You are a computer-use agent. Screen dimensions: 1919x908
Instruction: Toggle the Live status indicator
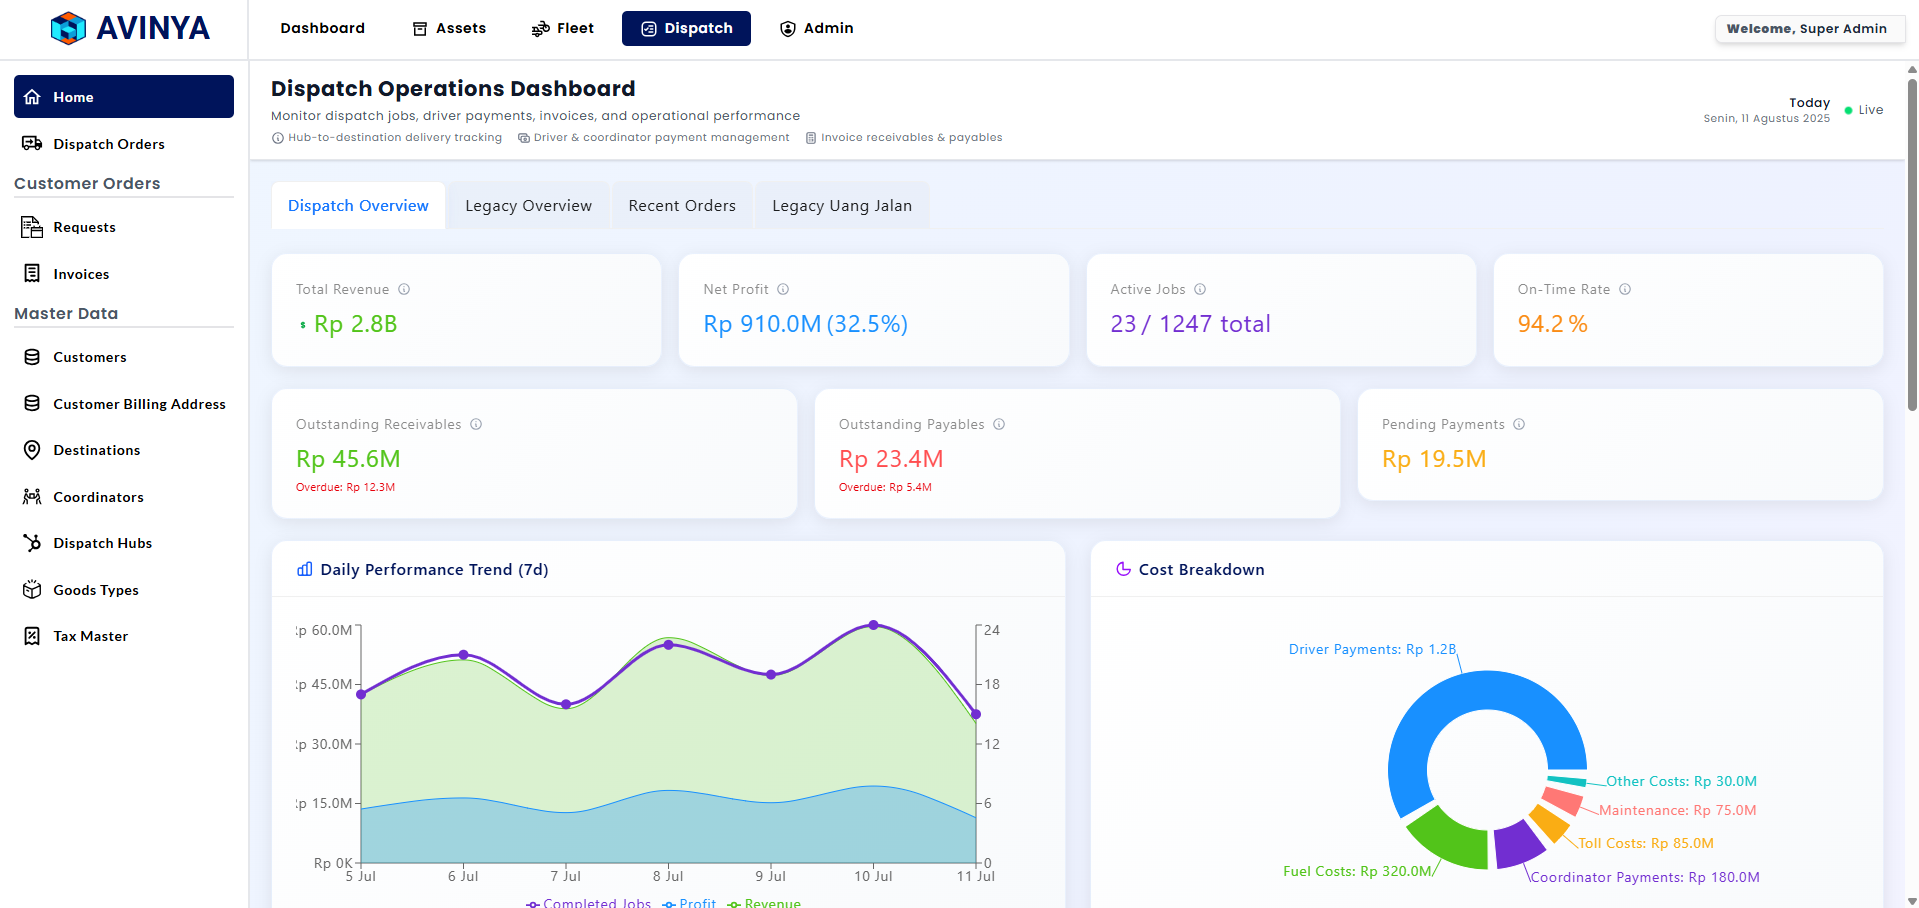pos(1847,110)
